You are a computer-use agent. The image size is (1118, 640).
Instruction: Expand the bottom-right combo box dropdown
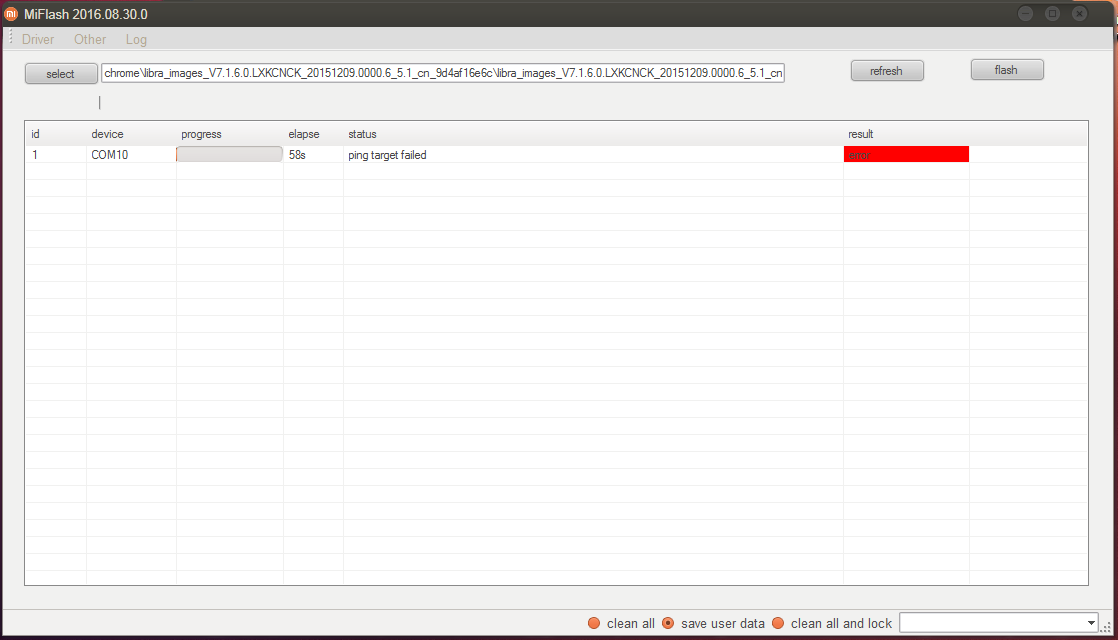point(1090,623)
